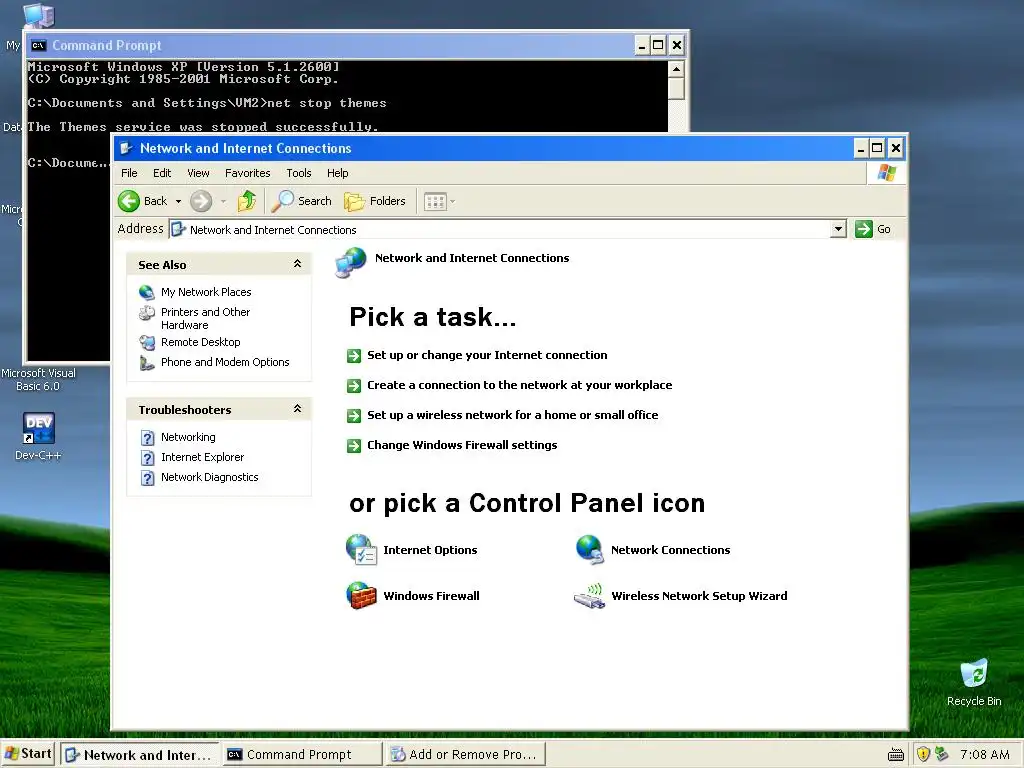Go up one folder level icon
1024x768 pixels.
click(x=247, y=201)
